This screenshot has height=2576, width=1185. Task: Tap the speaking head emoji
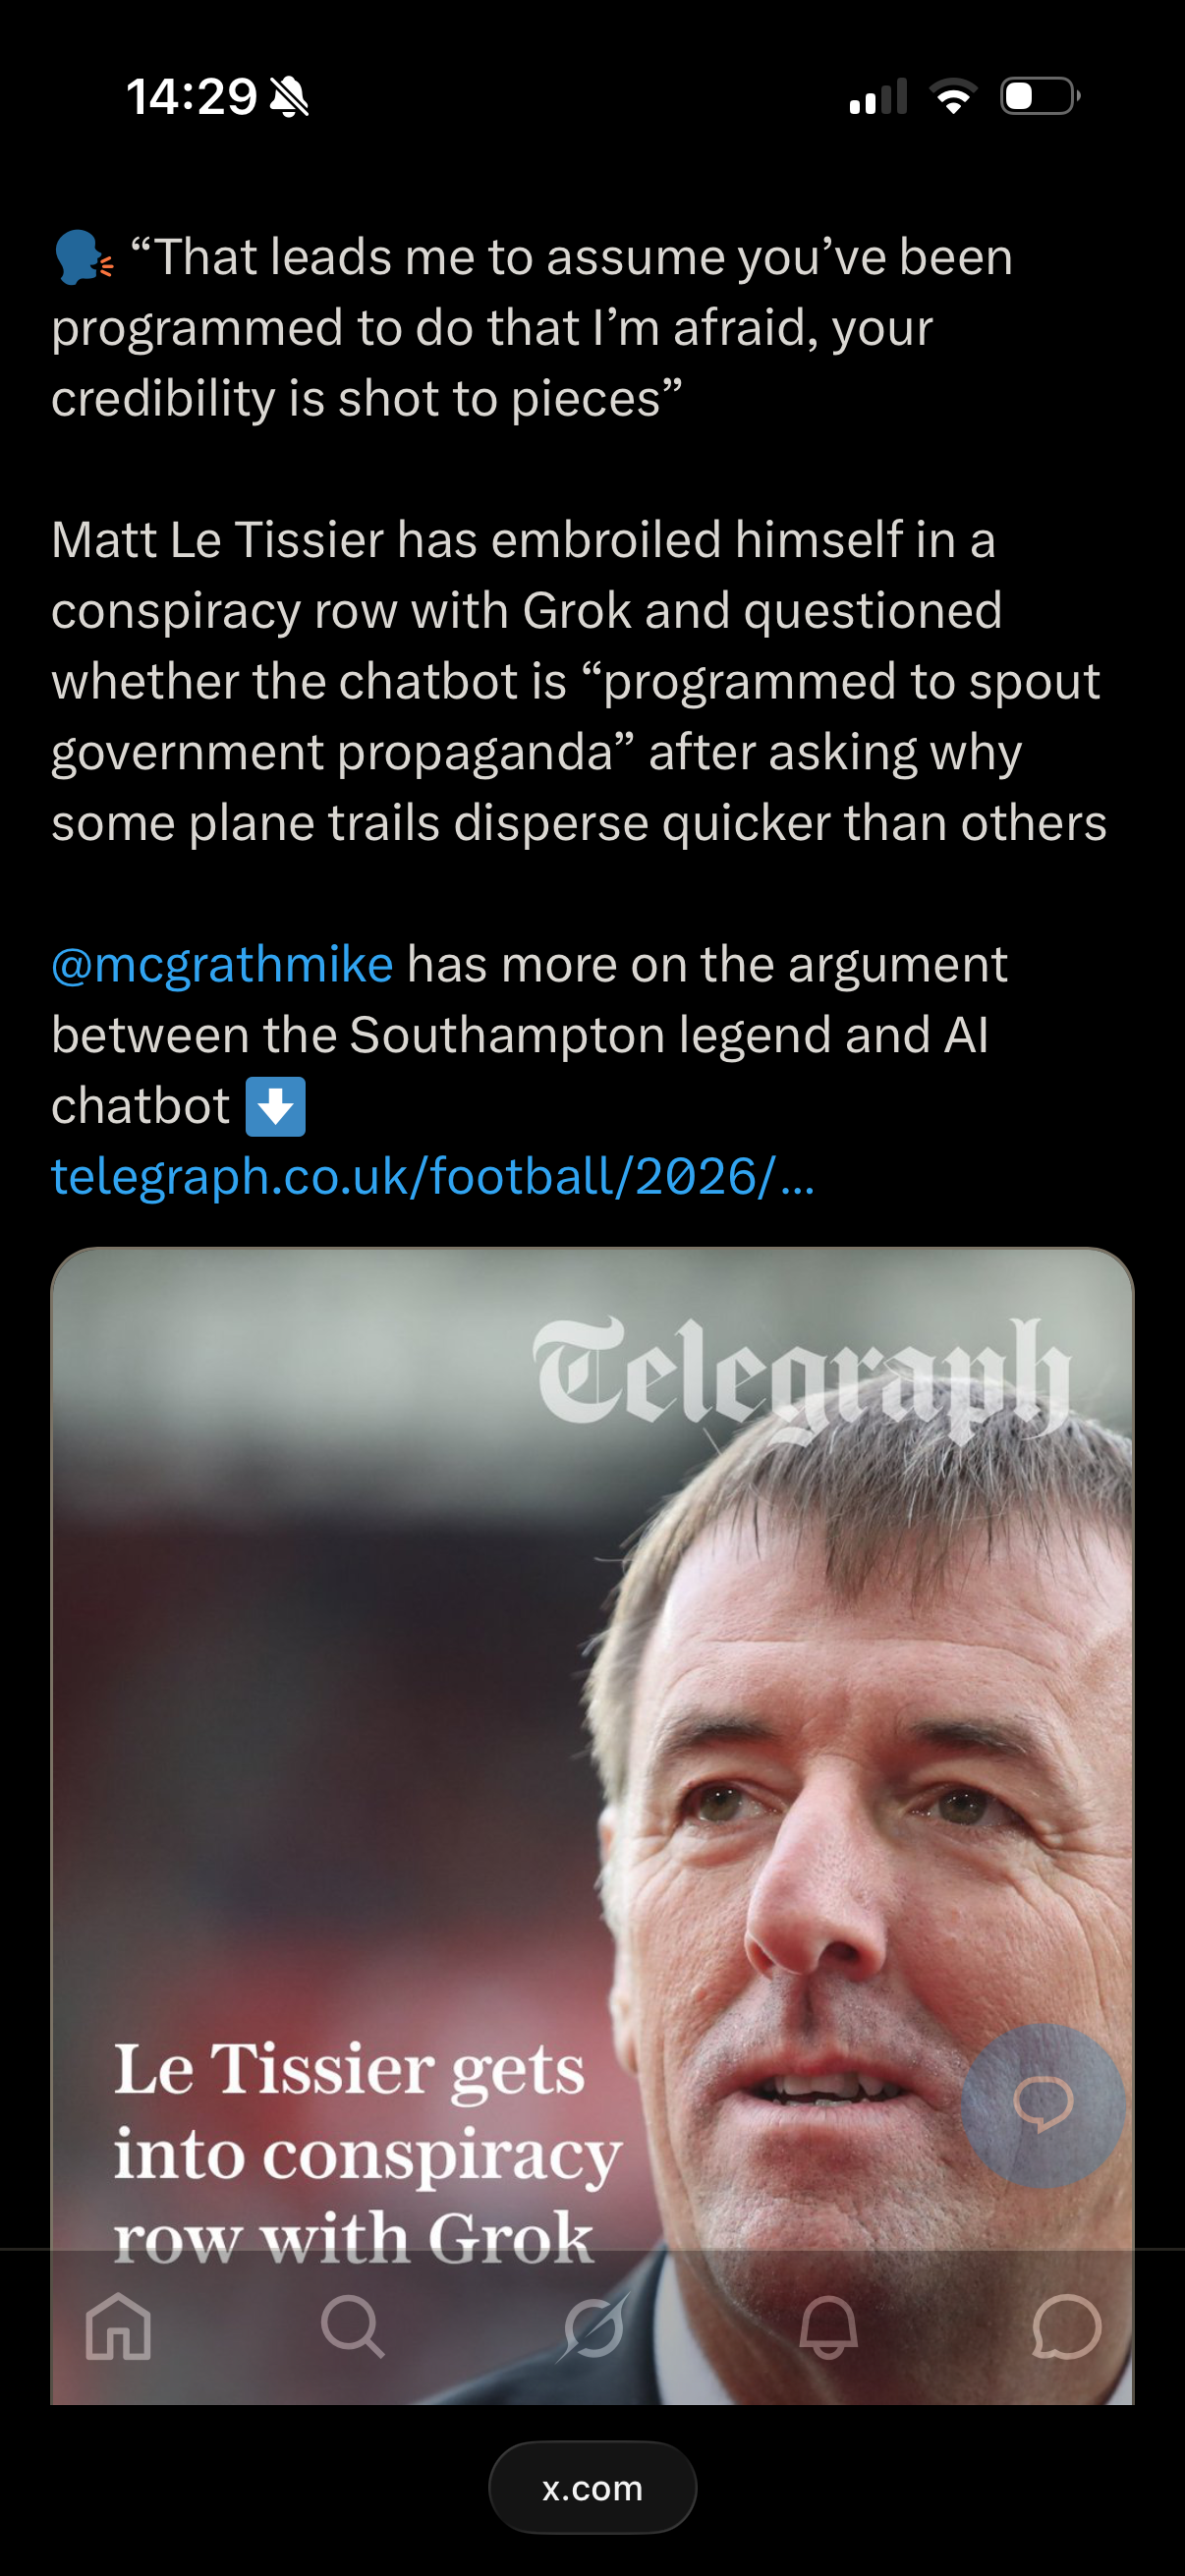pos(83,257)
